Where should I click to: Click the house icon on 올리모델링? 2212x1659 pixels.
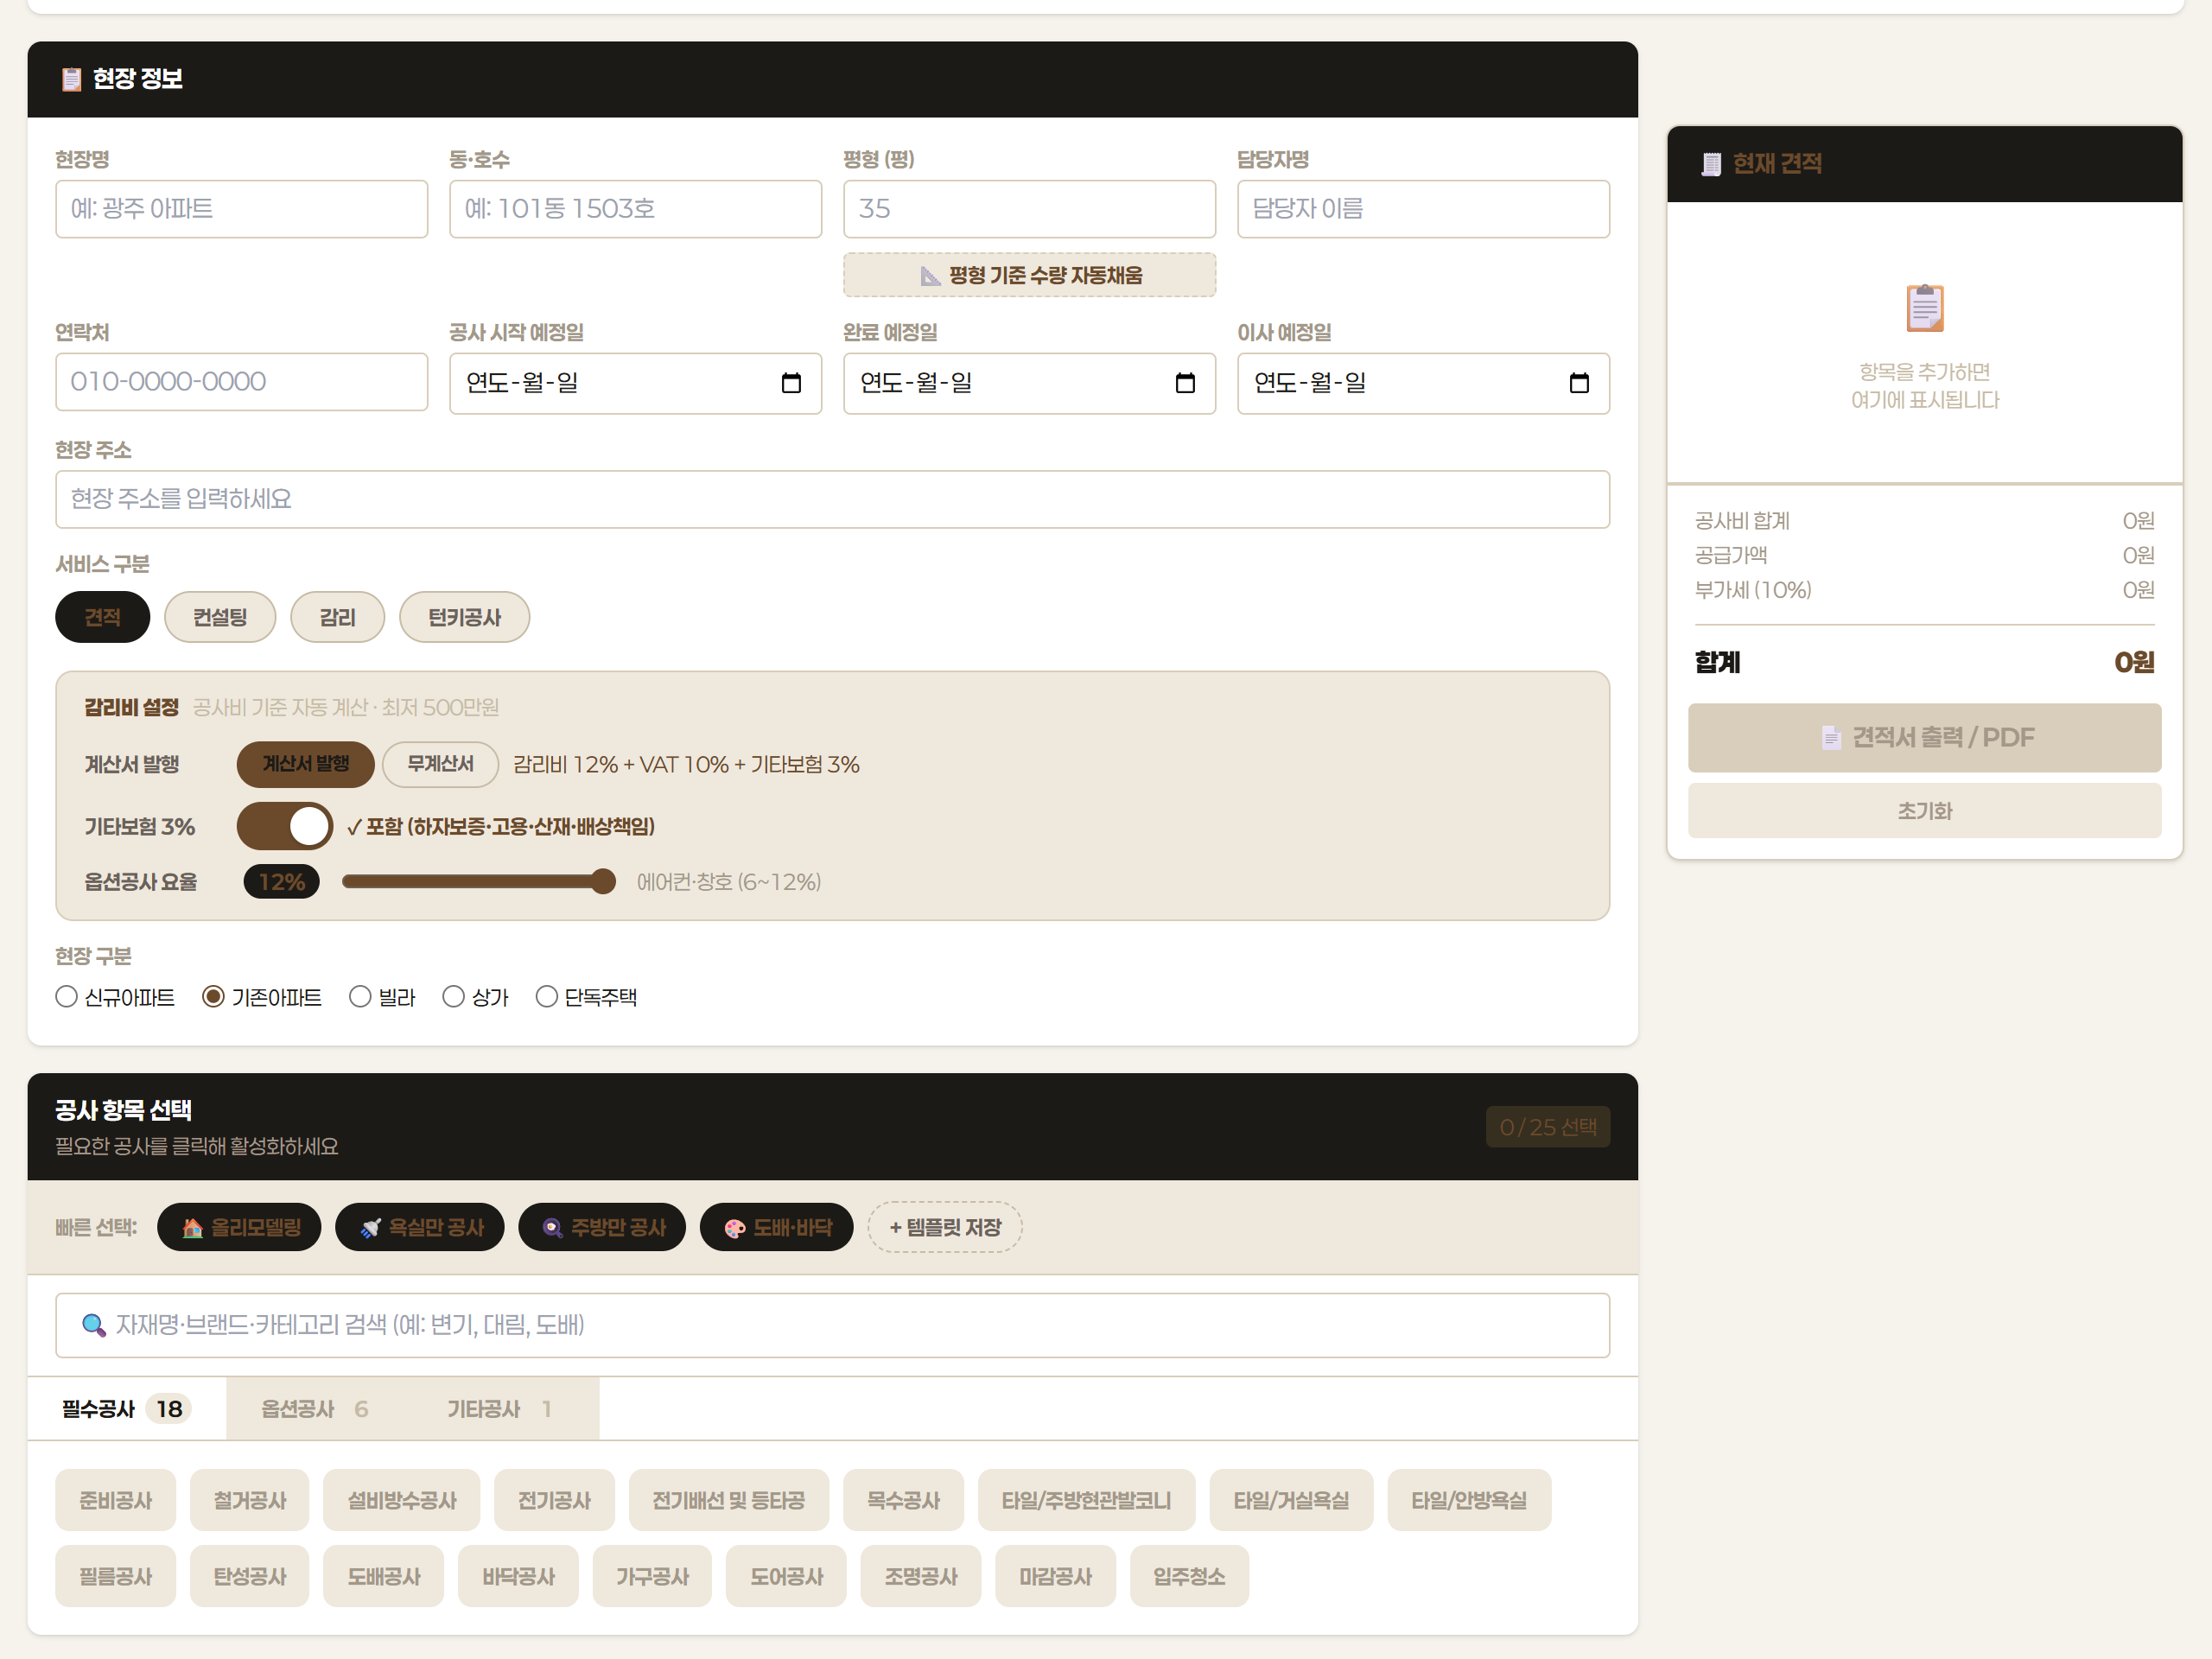(192, 1228)
